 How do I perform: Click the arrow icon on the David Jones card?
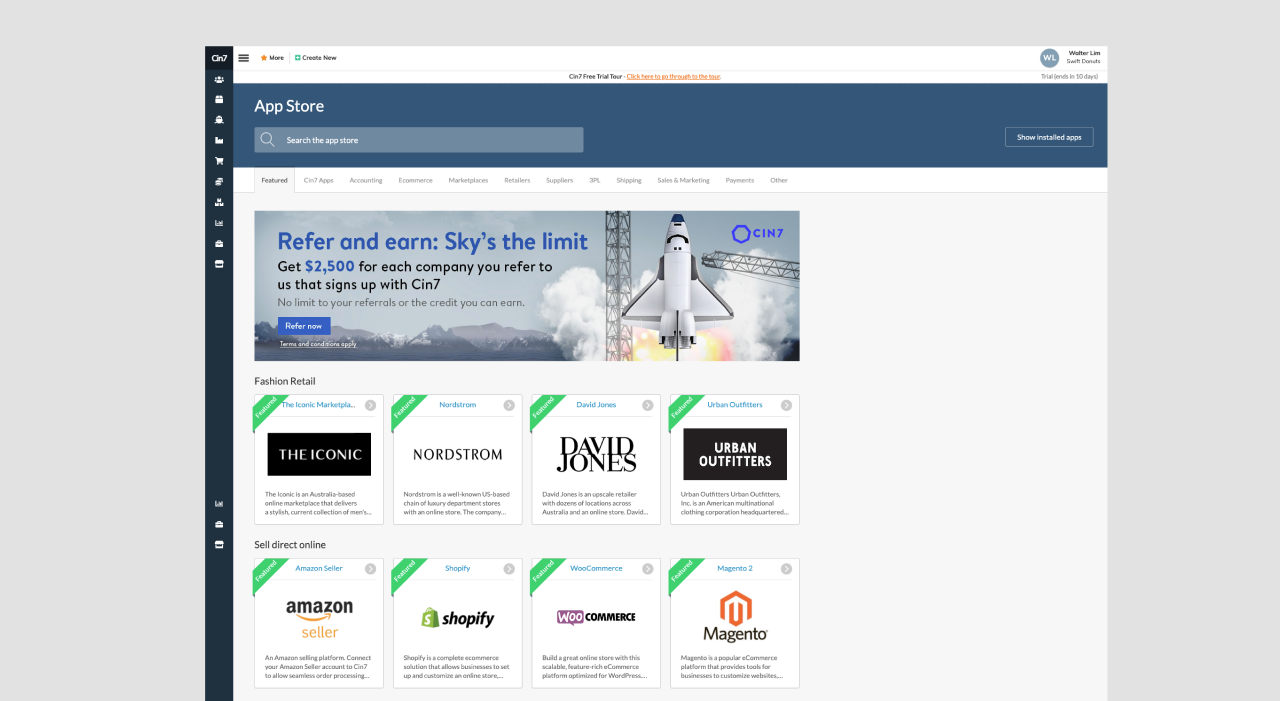click(x=648, y=405)
